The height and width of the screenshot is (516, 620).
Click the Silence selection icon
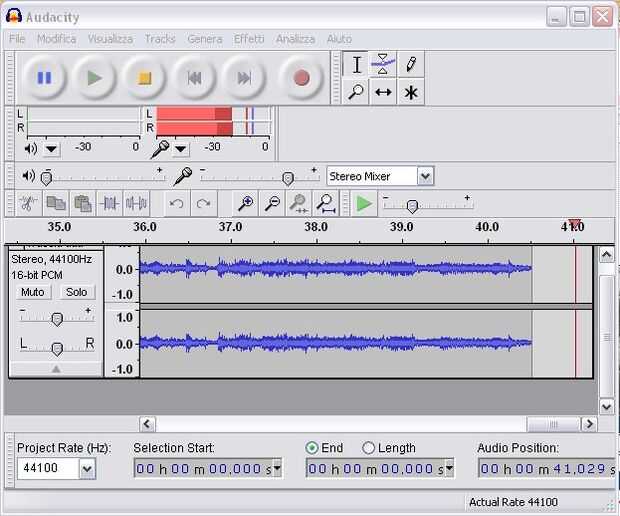point(136,204)
